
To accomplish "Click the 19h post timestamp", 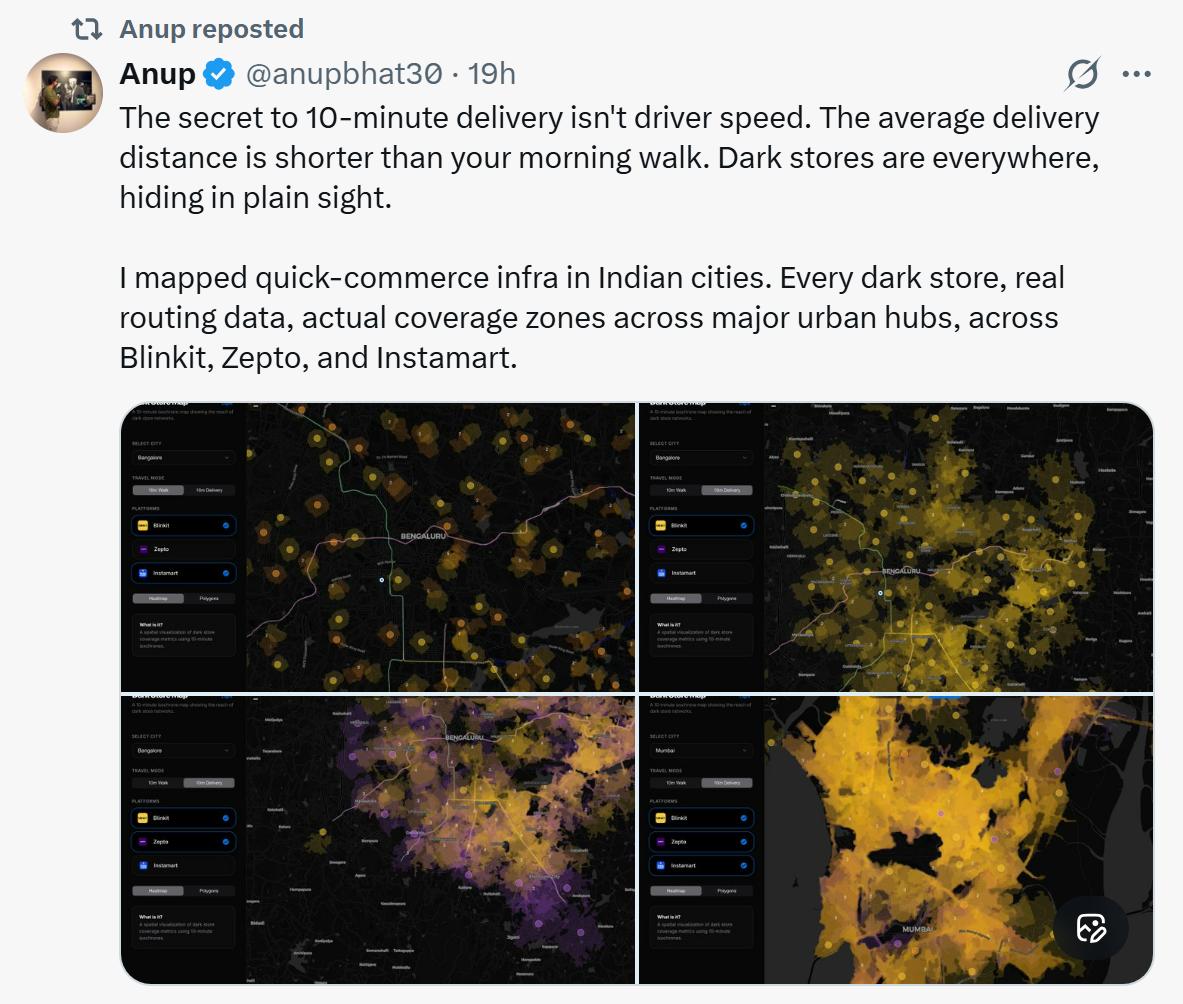I will coord(492,73).
